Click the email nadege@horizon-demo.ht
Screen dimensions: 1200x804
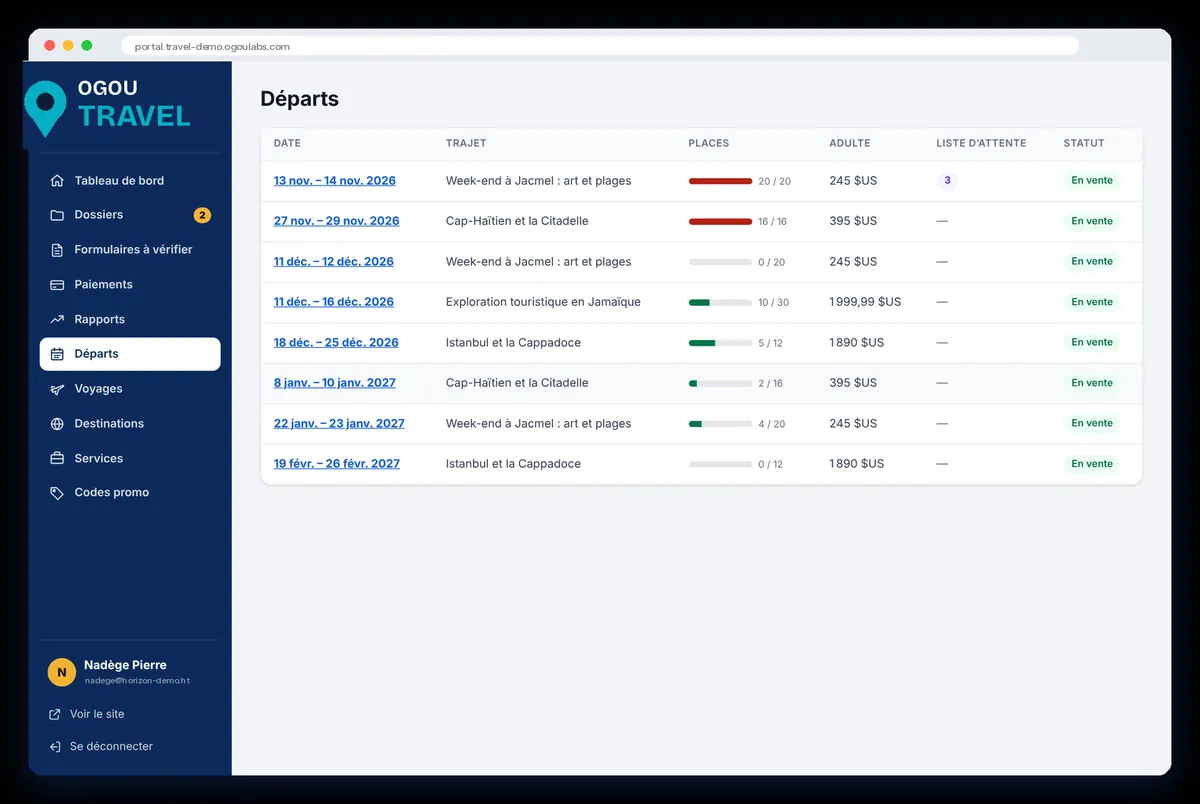tap(137, 681)
